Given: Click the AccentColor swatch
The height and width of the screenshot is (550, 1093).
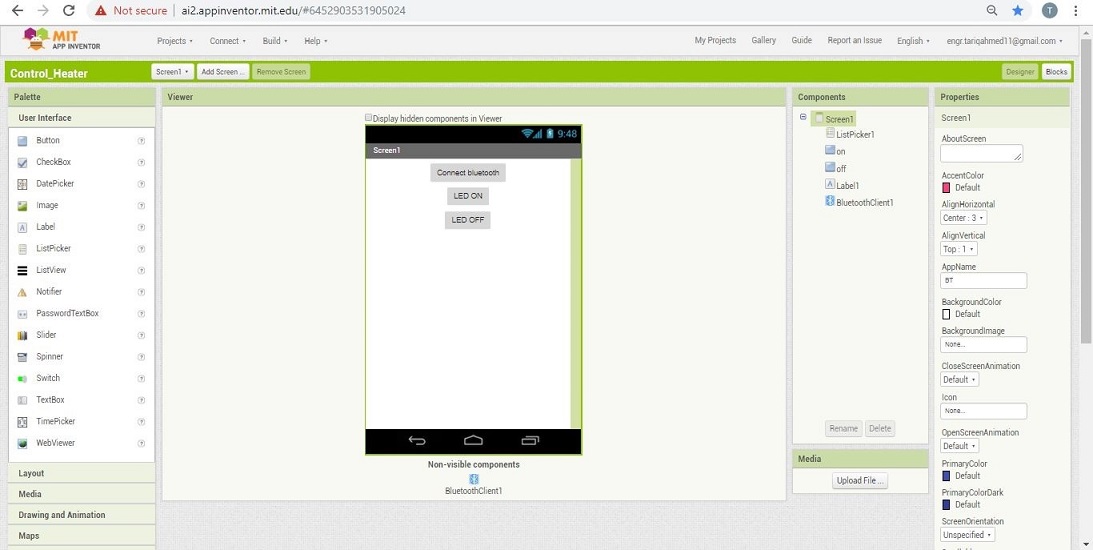Looking at the screenshot, I should pyautogui.click(x=946, y=188).
